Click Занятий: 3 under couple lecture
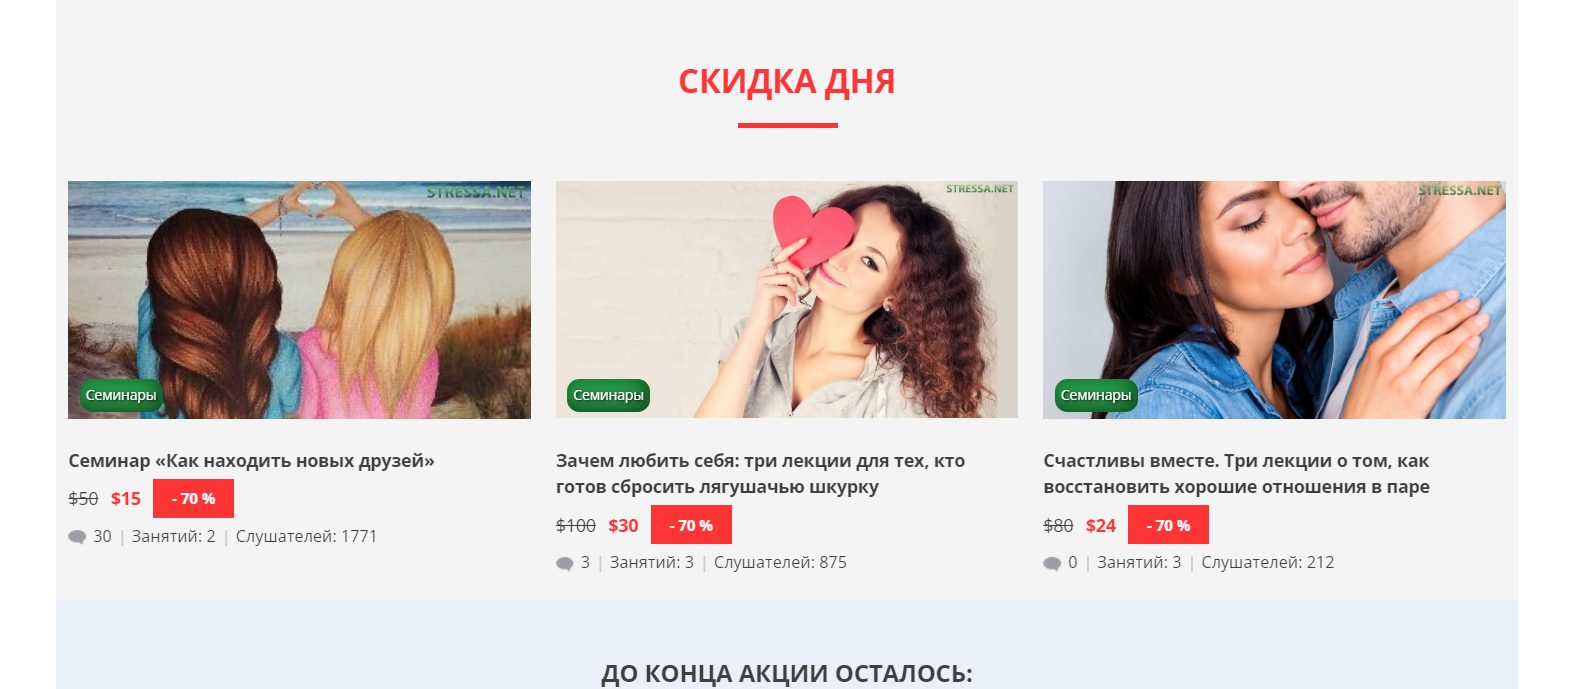This screenshot has width=1589, height=689. point(1139,563)
